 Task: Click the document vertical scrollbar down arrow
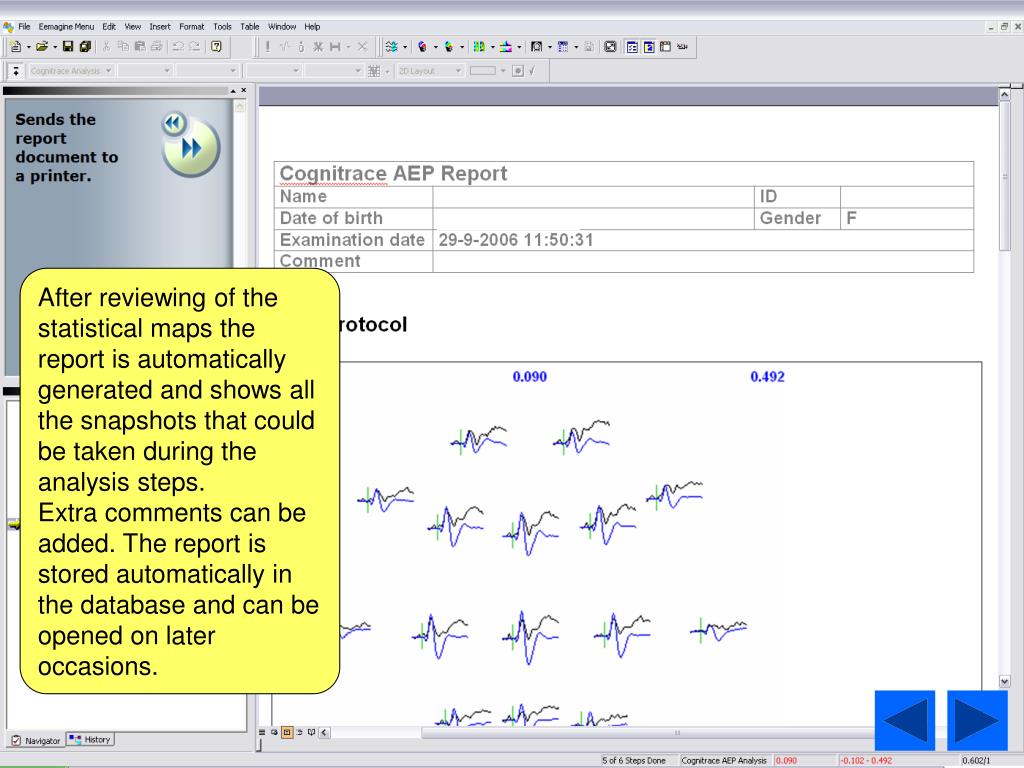click(1004, 682)
